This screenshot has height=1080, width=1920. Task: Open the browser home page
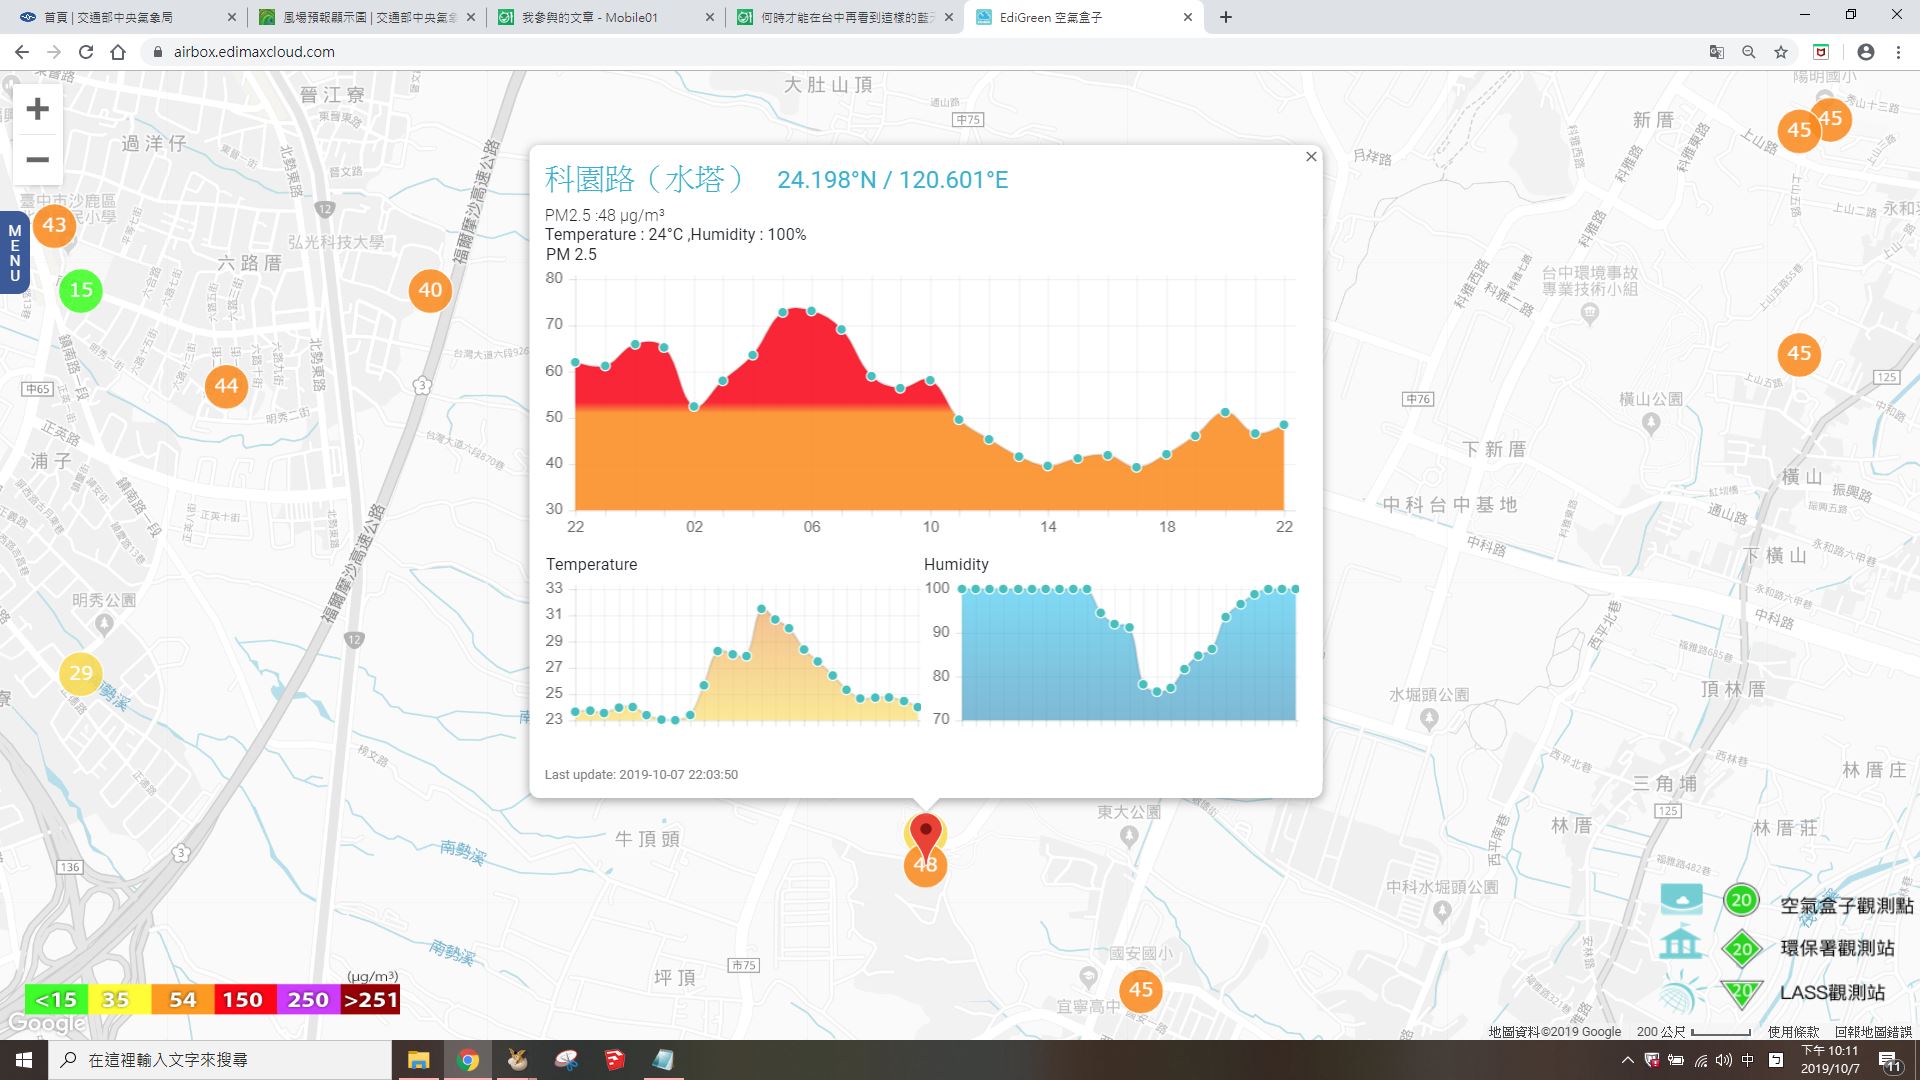(x=118, y=52)
